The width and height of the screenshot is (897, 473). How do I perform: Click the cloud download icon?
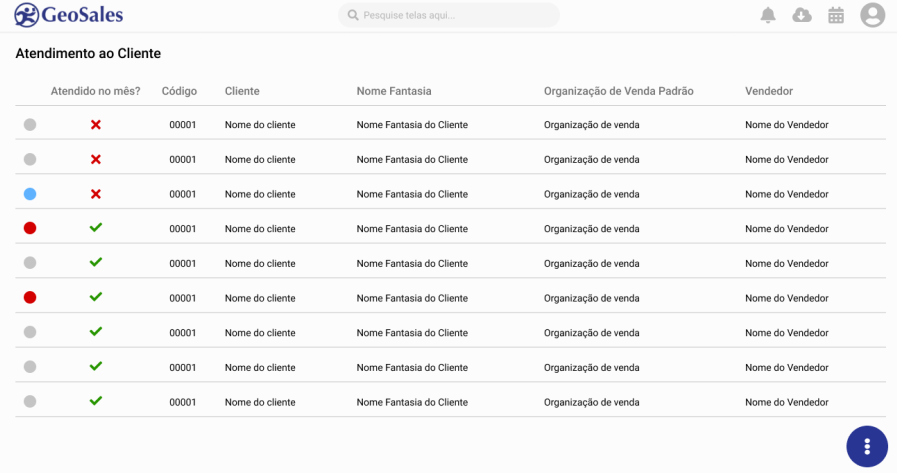[x=802, y=15]
